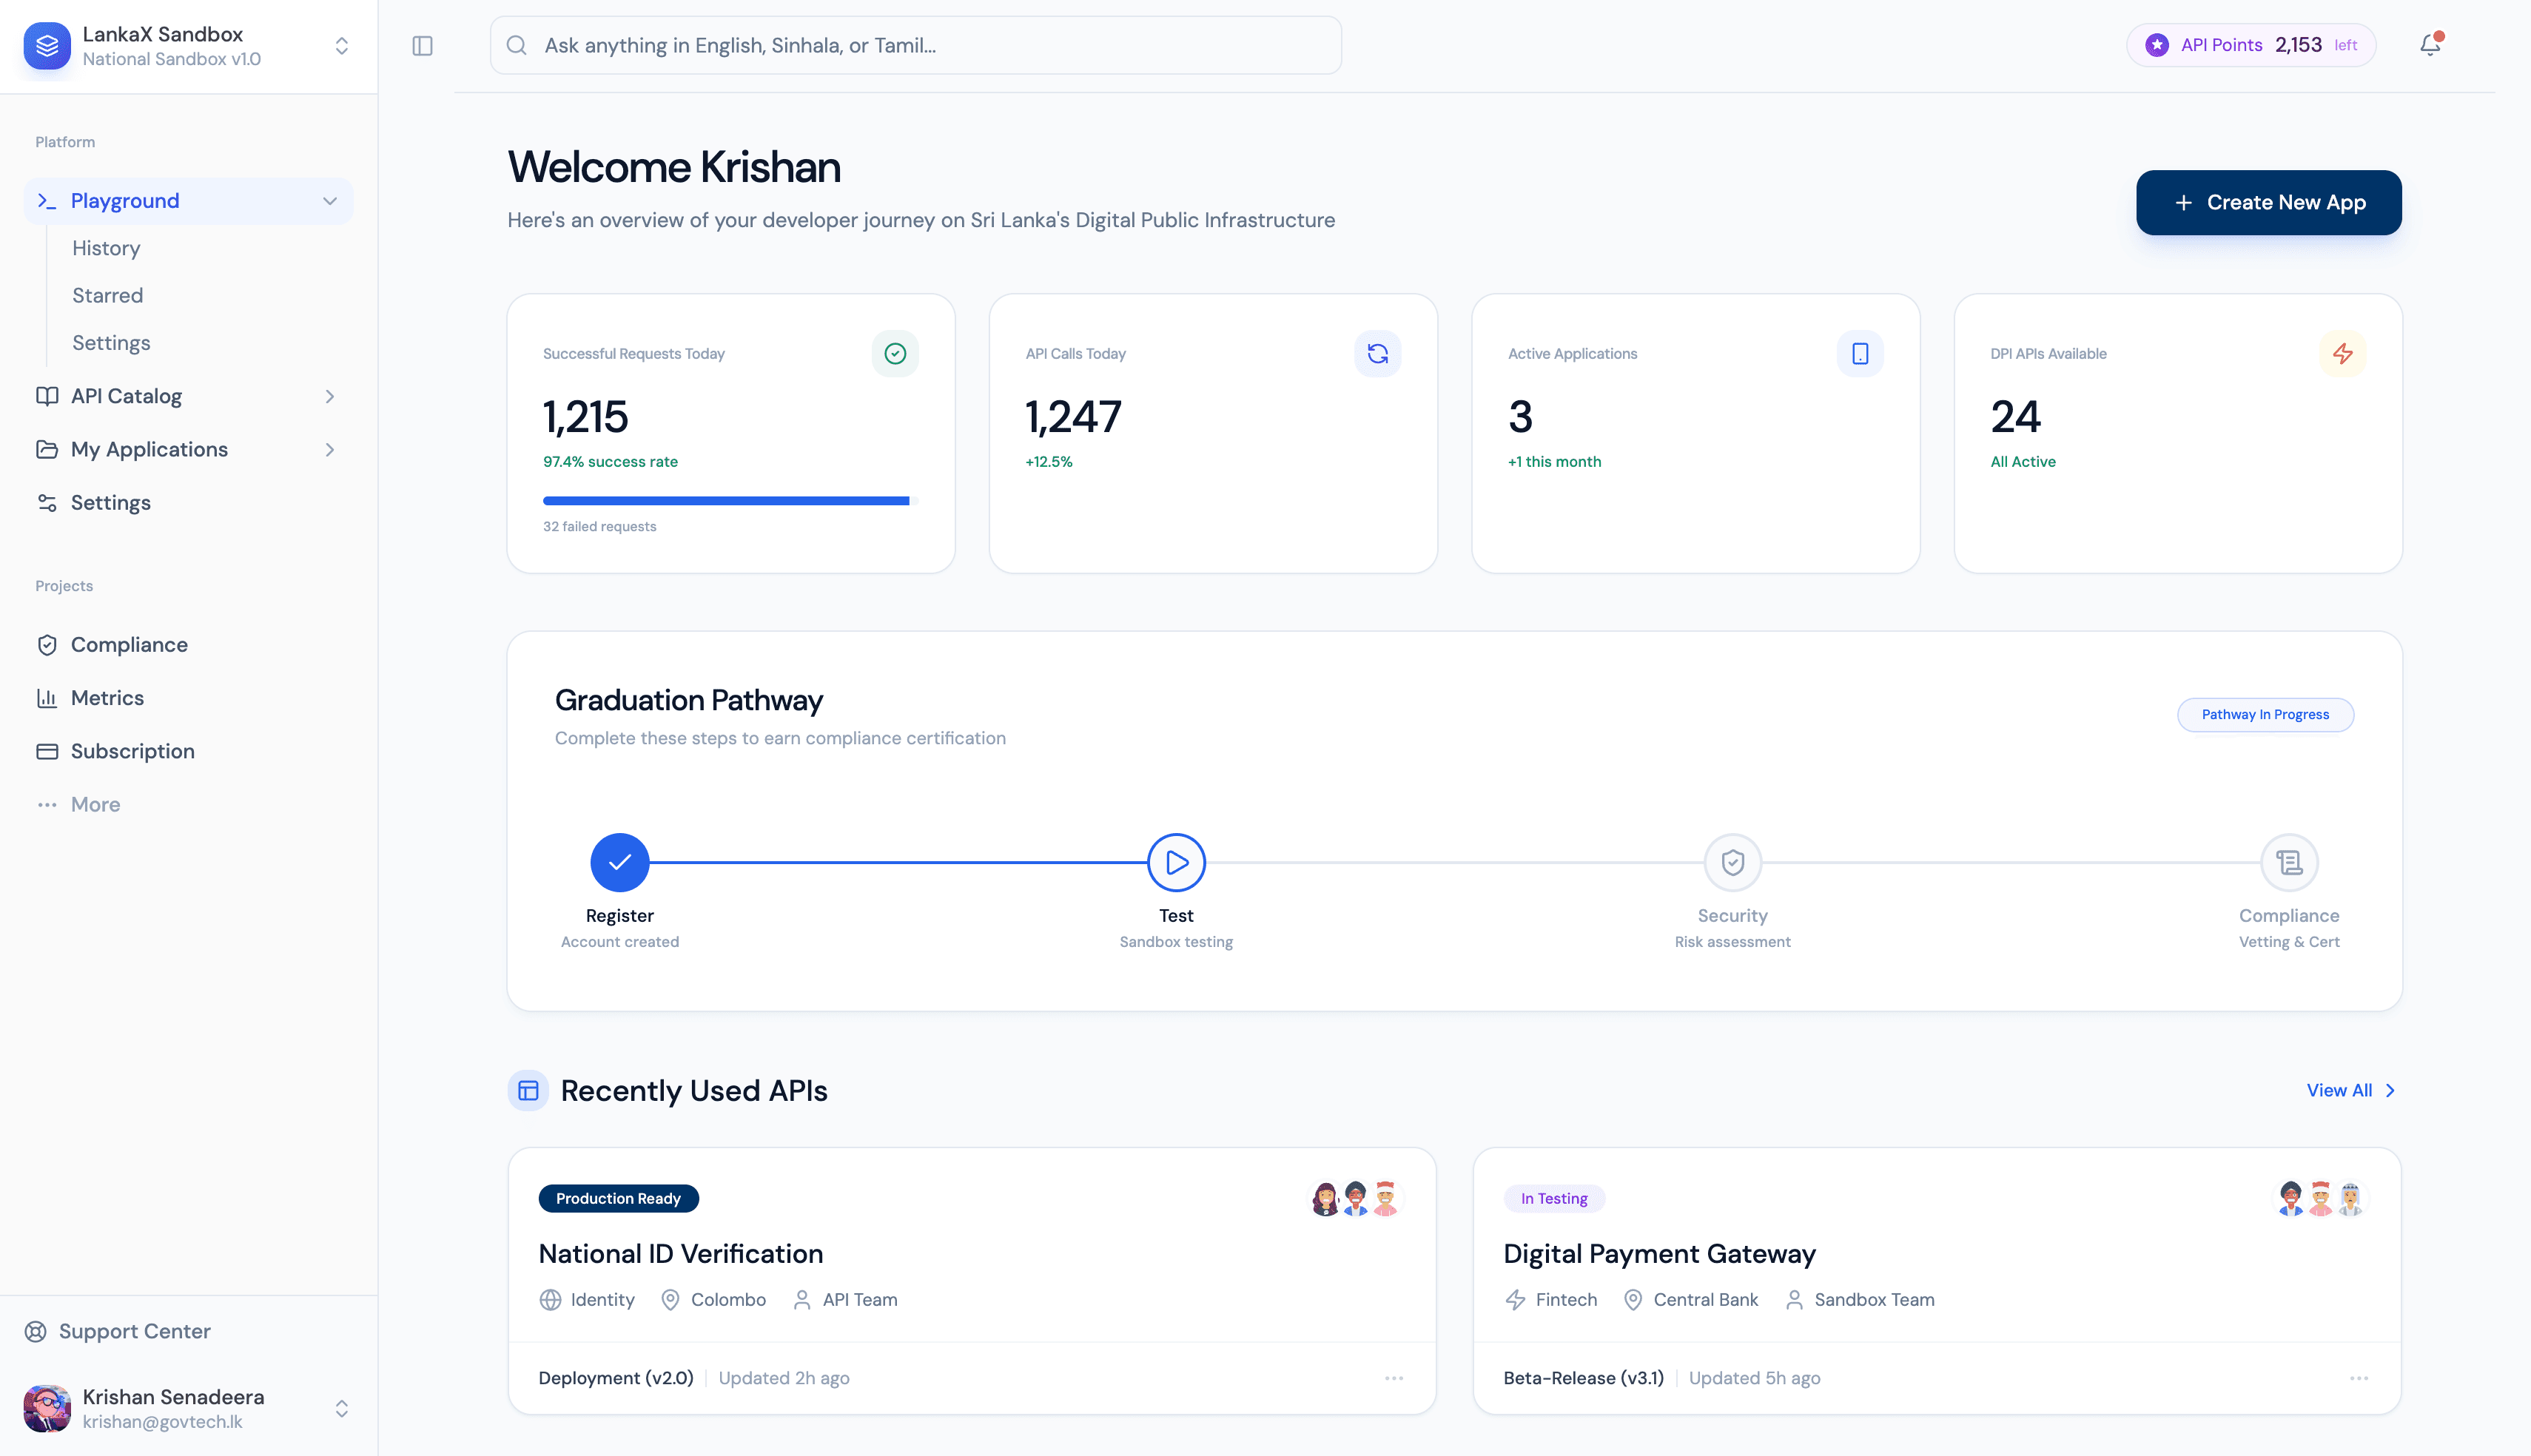Open History under Playground
2531x1456 pixels.
click(106, 248)
